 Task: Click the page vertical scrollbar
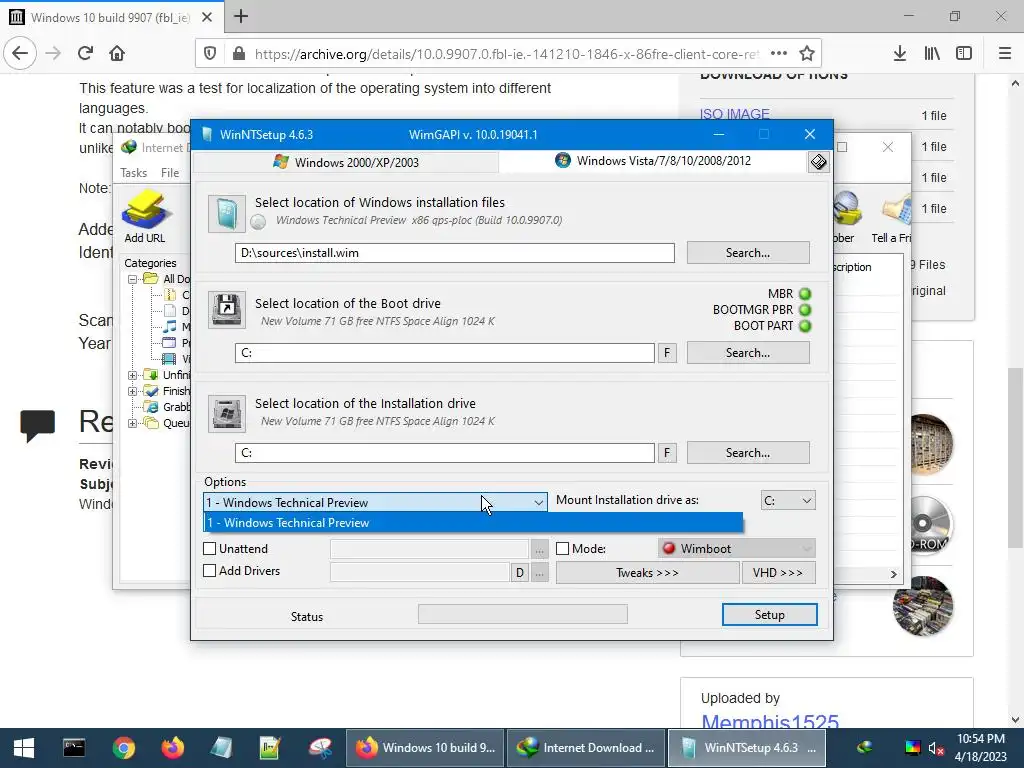point(1015,458)
